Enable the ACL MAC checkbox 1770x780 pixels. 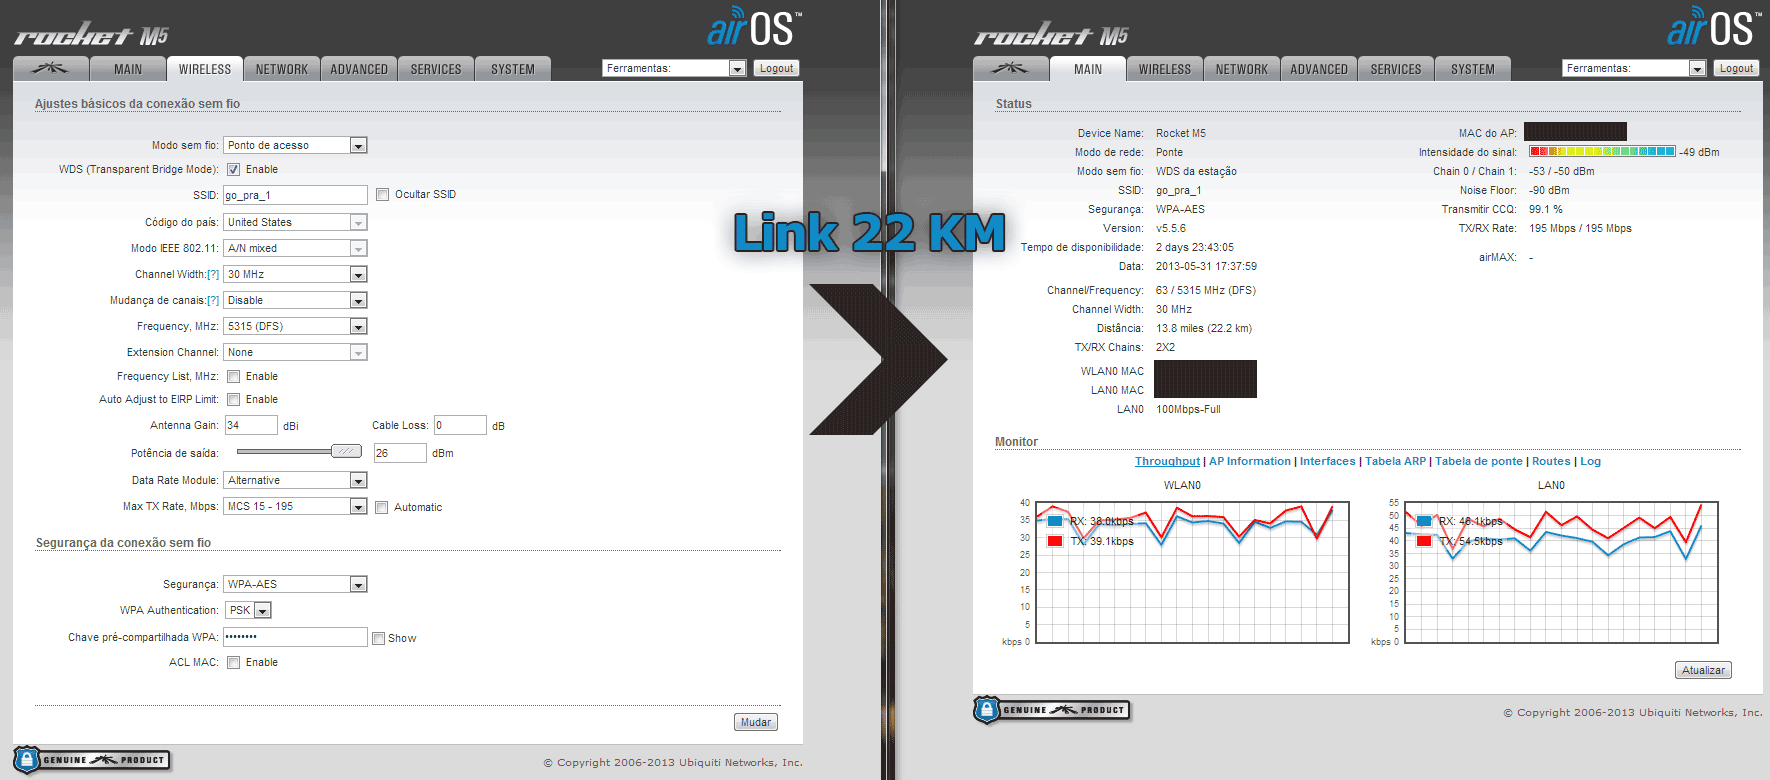(233, 663)
